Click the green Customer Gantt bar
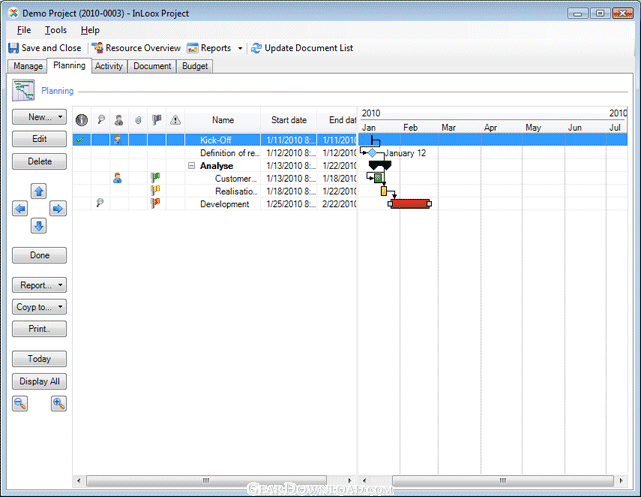The height and width of the screenshot is (497, 641). click(378, 178)
